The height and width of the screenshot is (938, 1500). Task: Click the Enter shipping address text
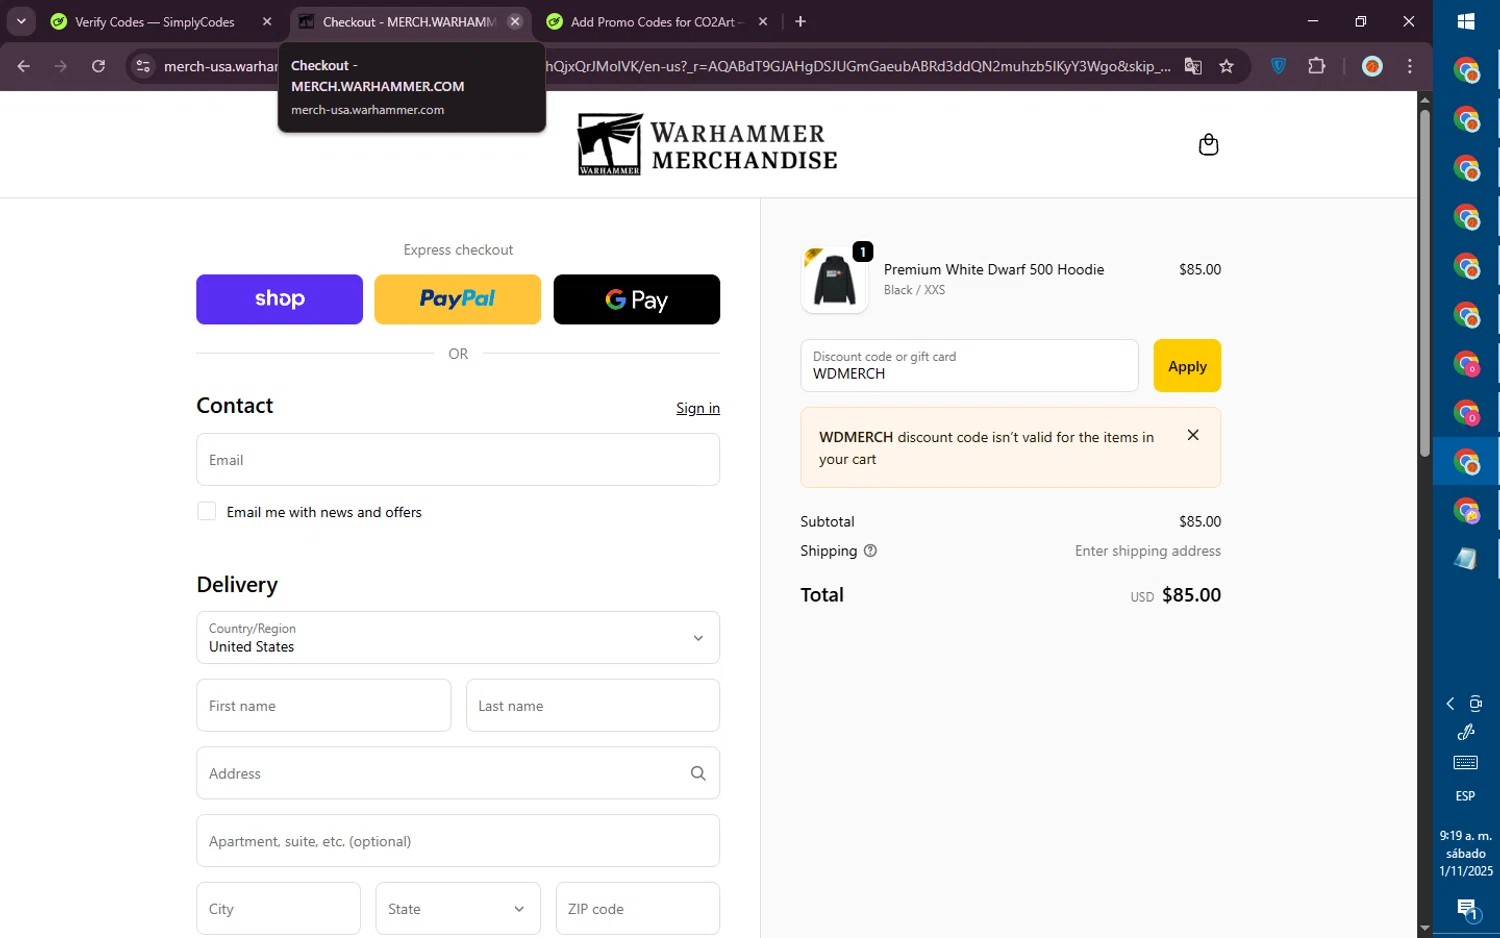click(x=1148, y=551)
